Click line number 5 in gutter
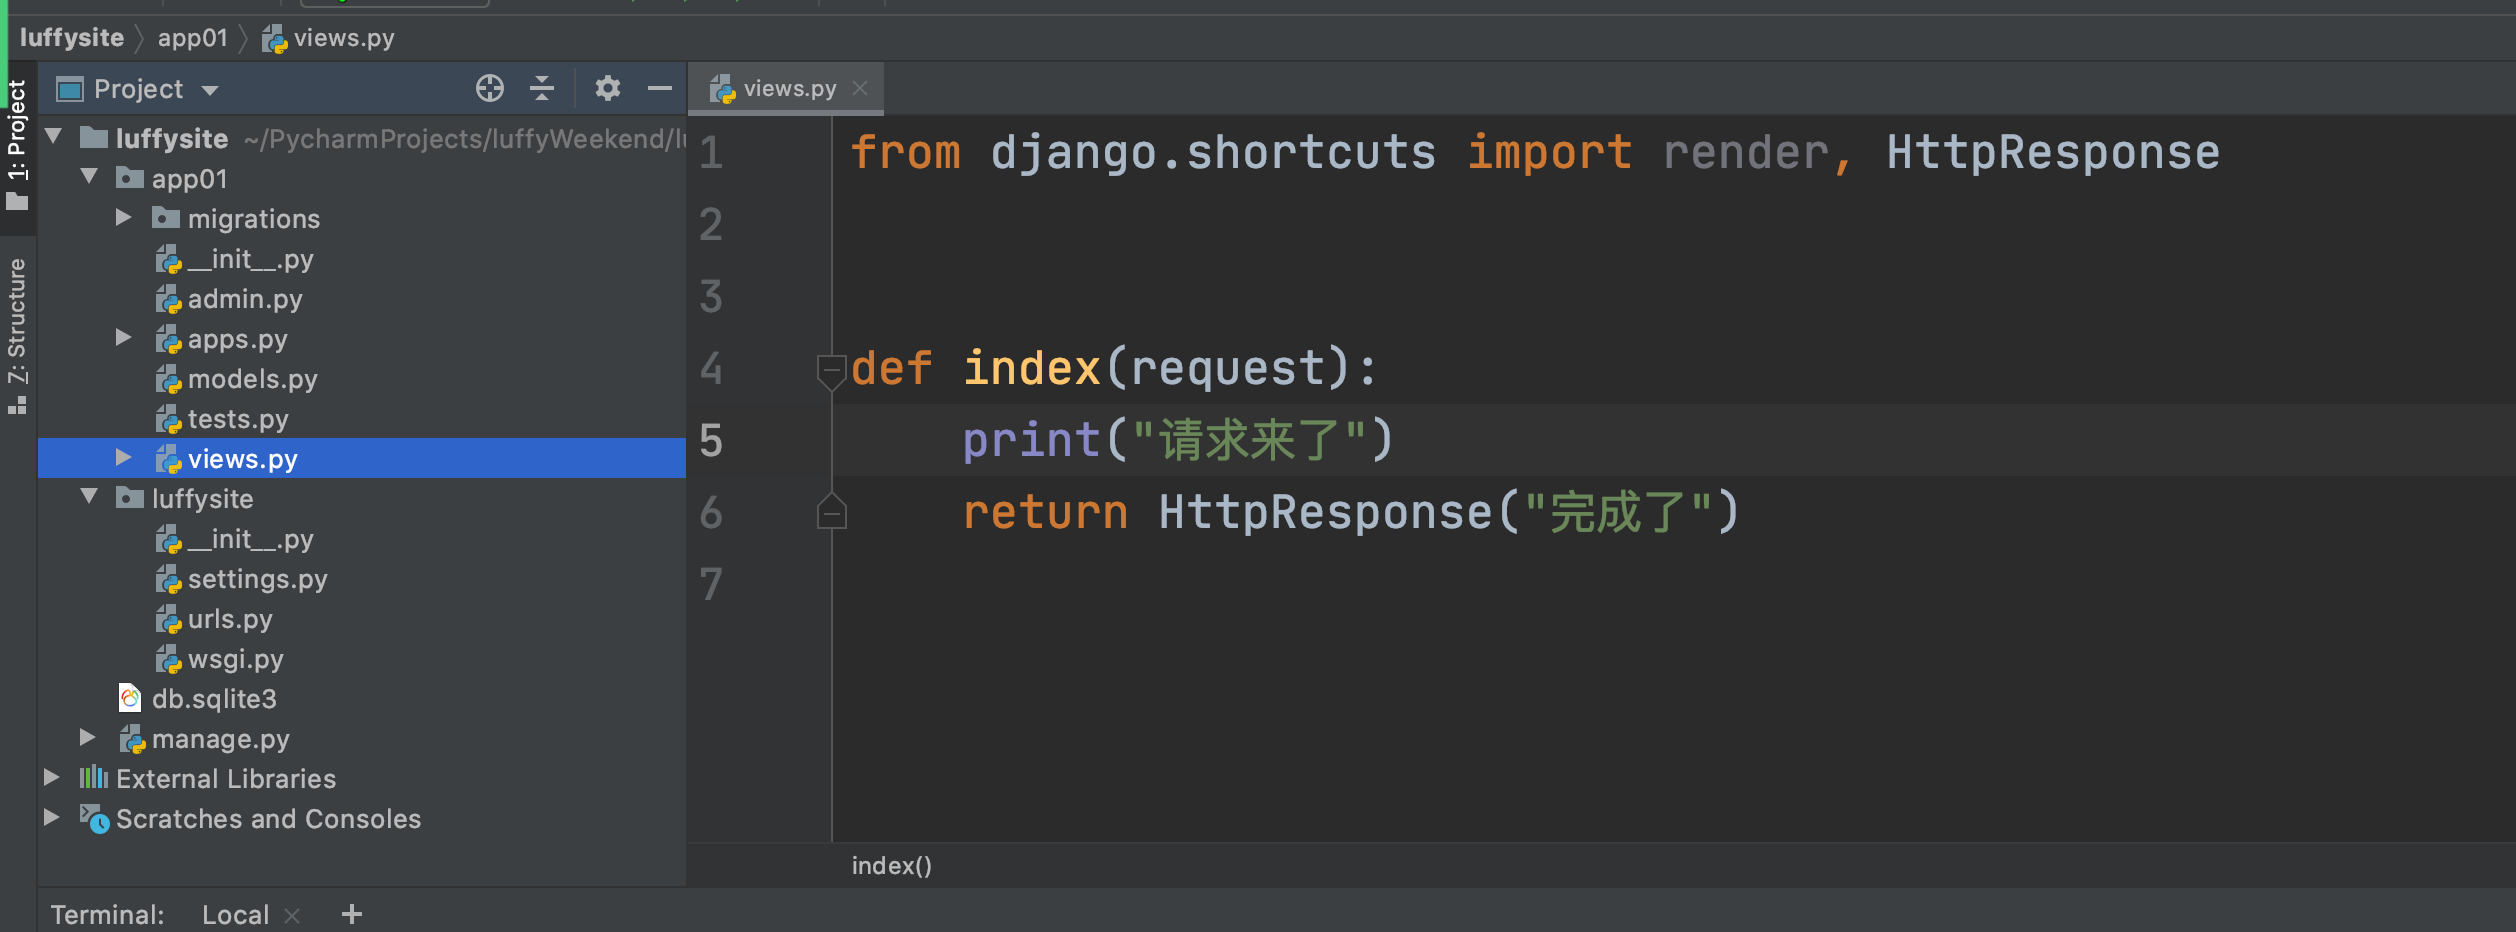This screenshot has height=932, width=2516. click(711, 440)
